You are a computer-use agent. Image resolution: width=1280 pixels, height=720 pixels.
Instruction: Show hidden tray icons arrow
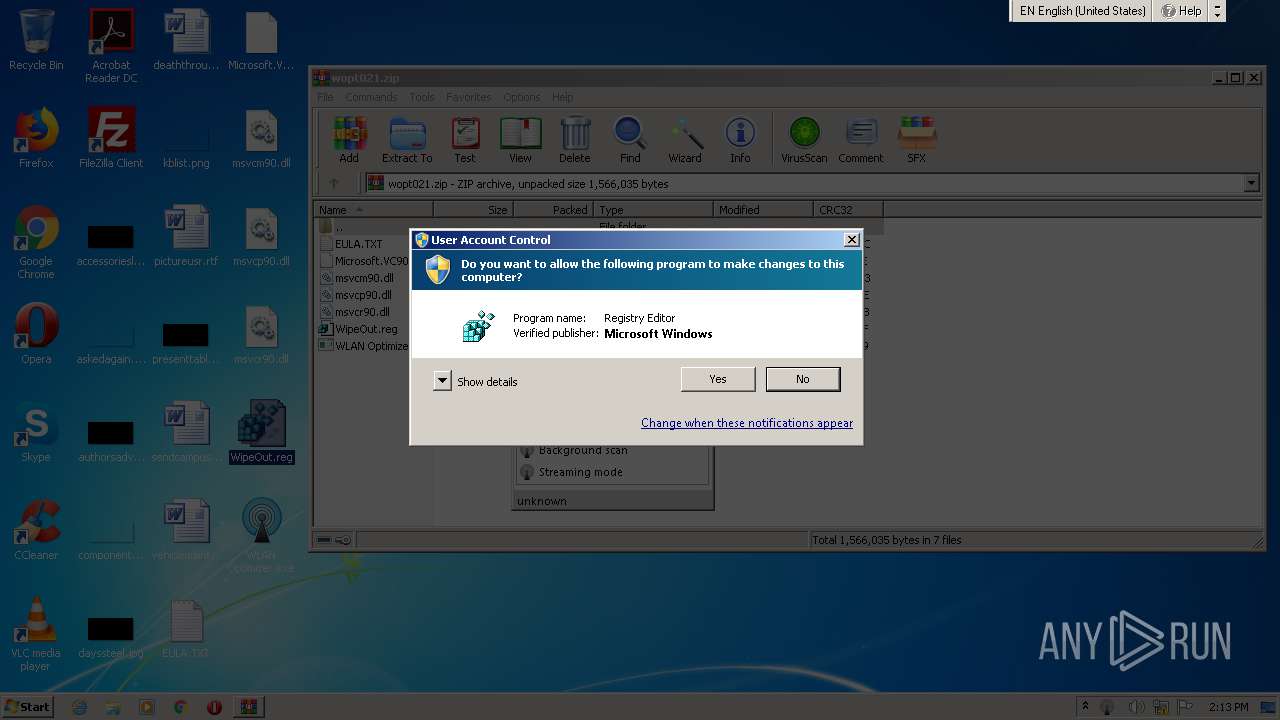[x=1085, y=707]
